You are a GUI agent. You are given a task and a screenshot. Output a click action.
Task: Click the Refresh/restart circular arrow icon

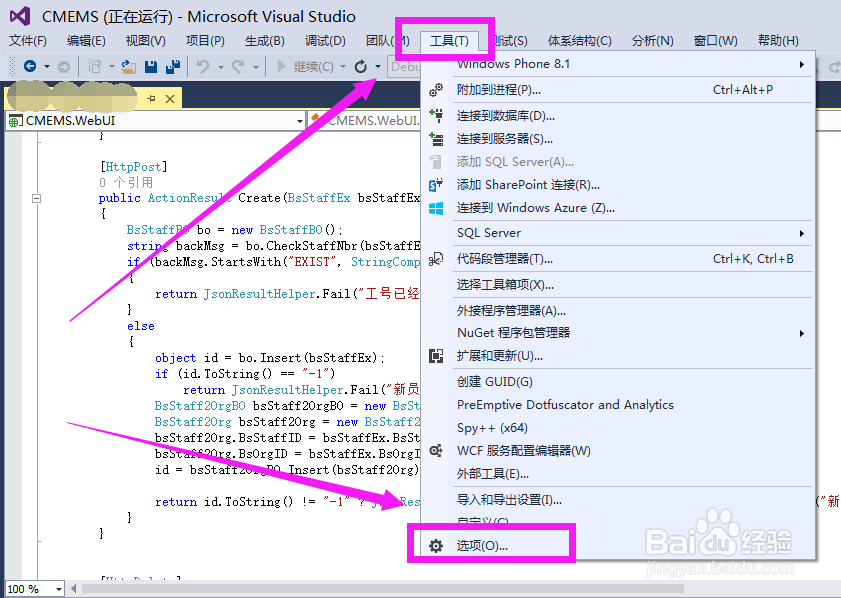(361, 67)
